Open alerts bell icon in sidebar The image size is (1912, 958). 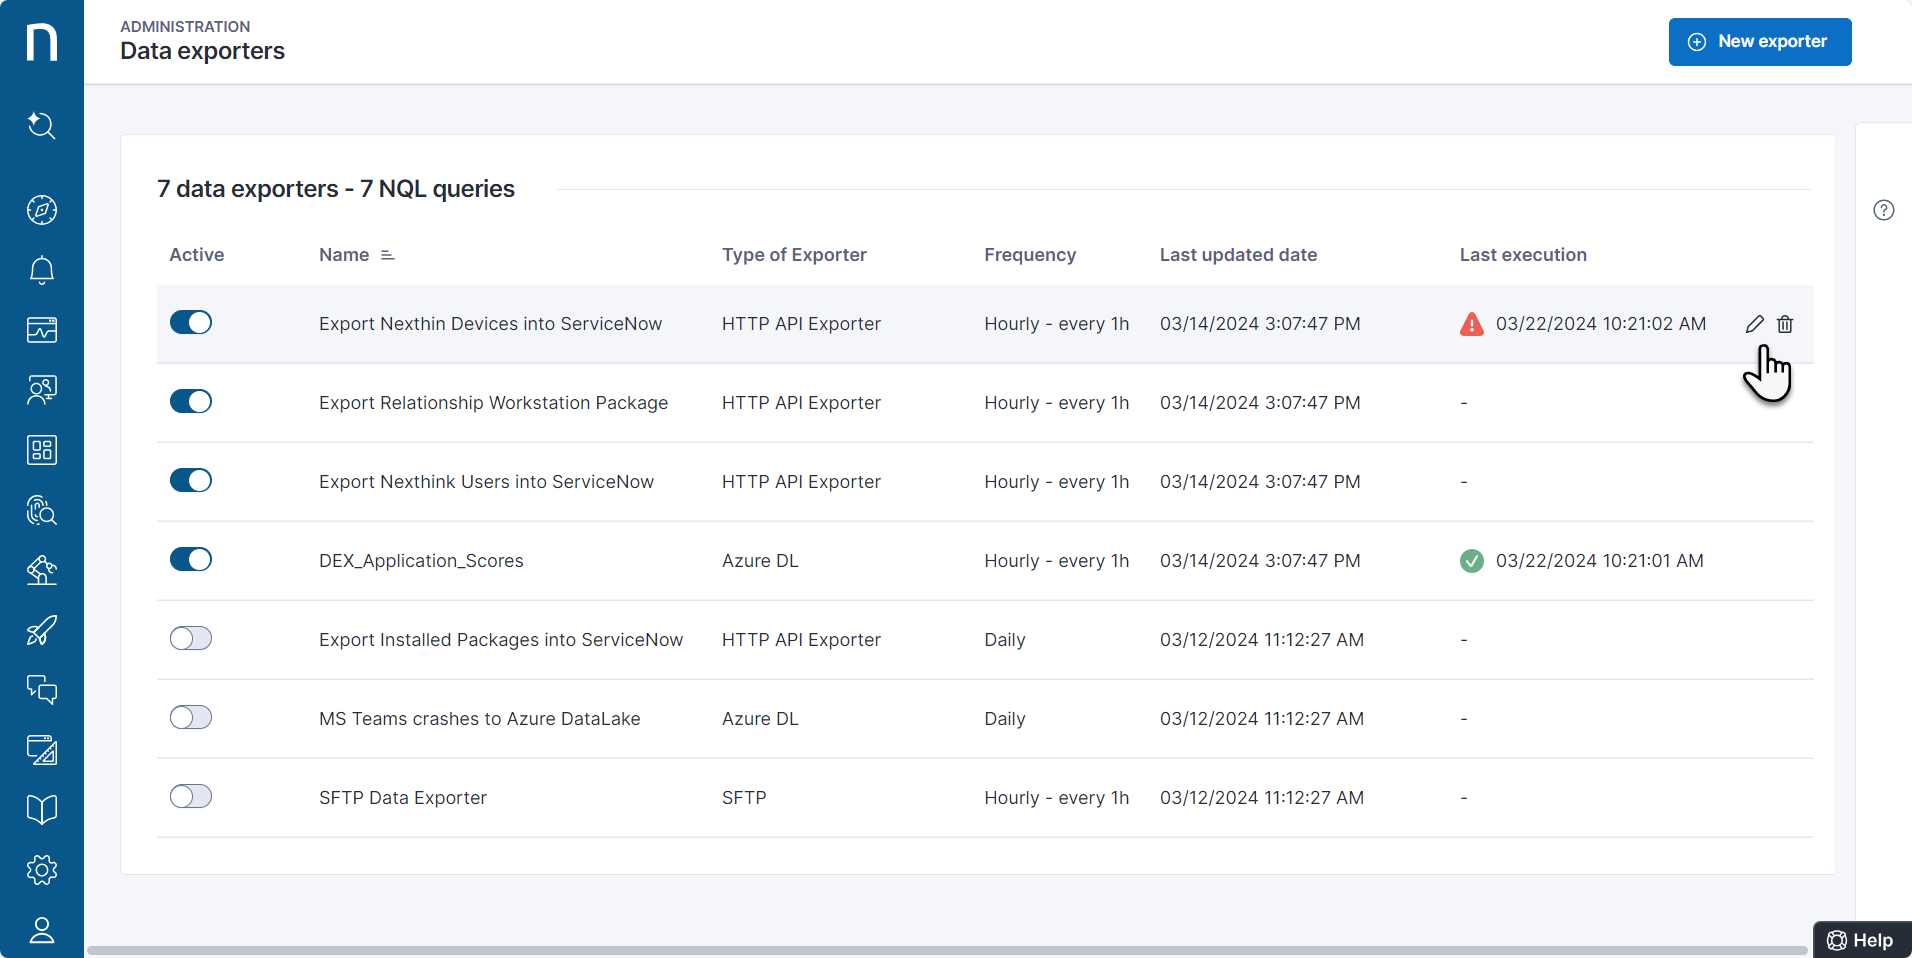41,270
